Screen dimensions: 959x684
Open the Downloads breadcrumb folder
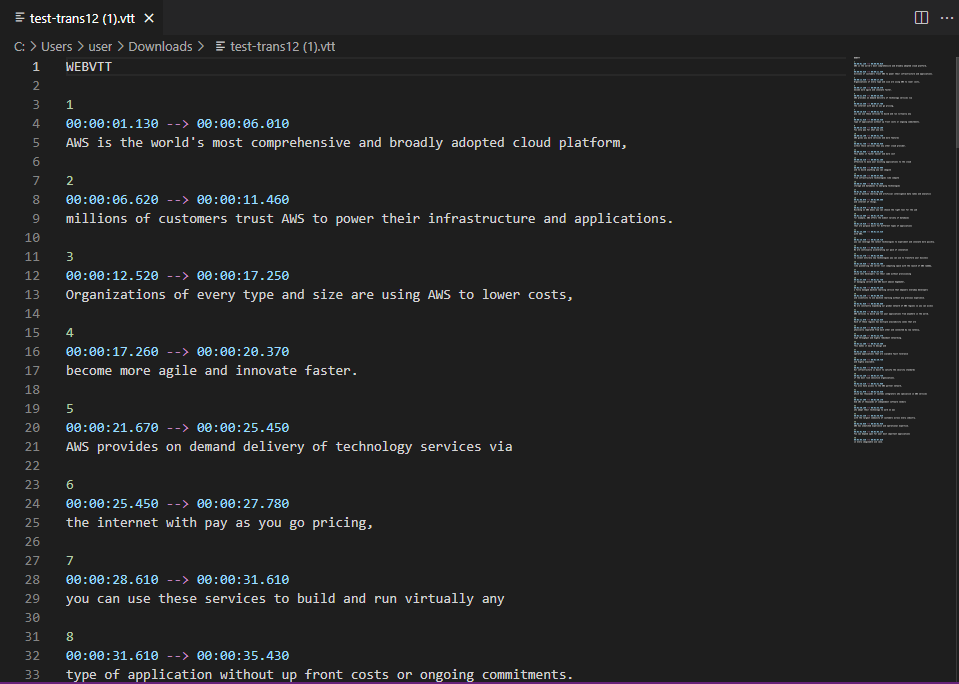point(160,46)
